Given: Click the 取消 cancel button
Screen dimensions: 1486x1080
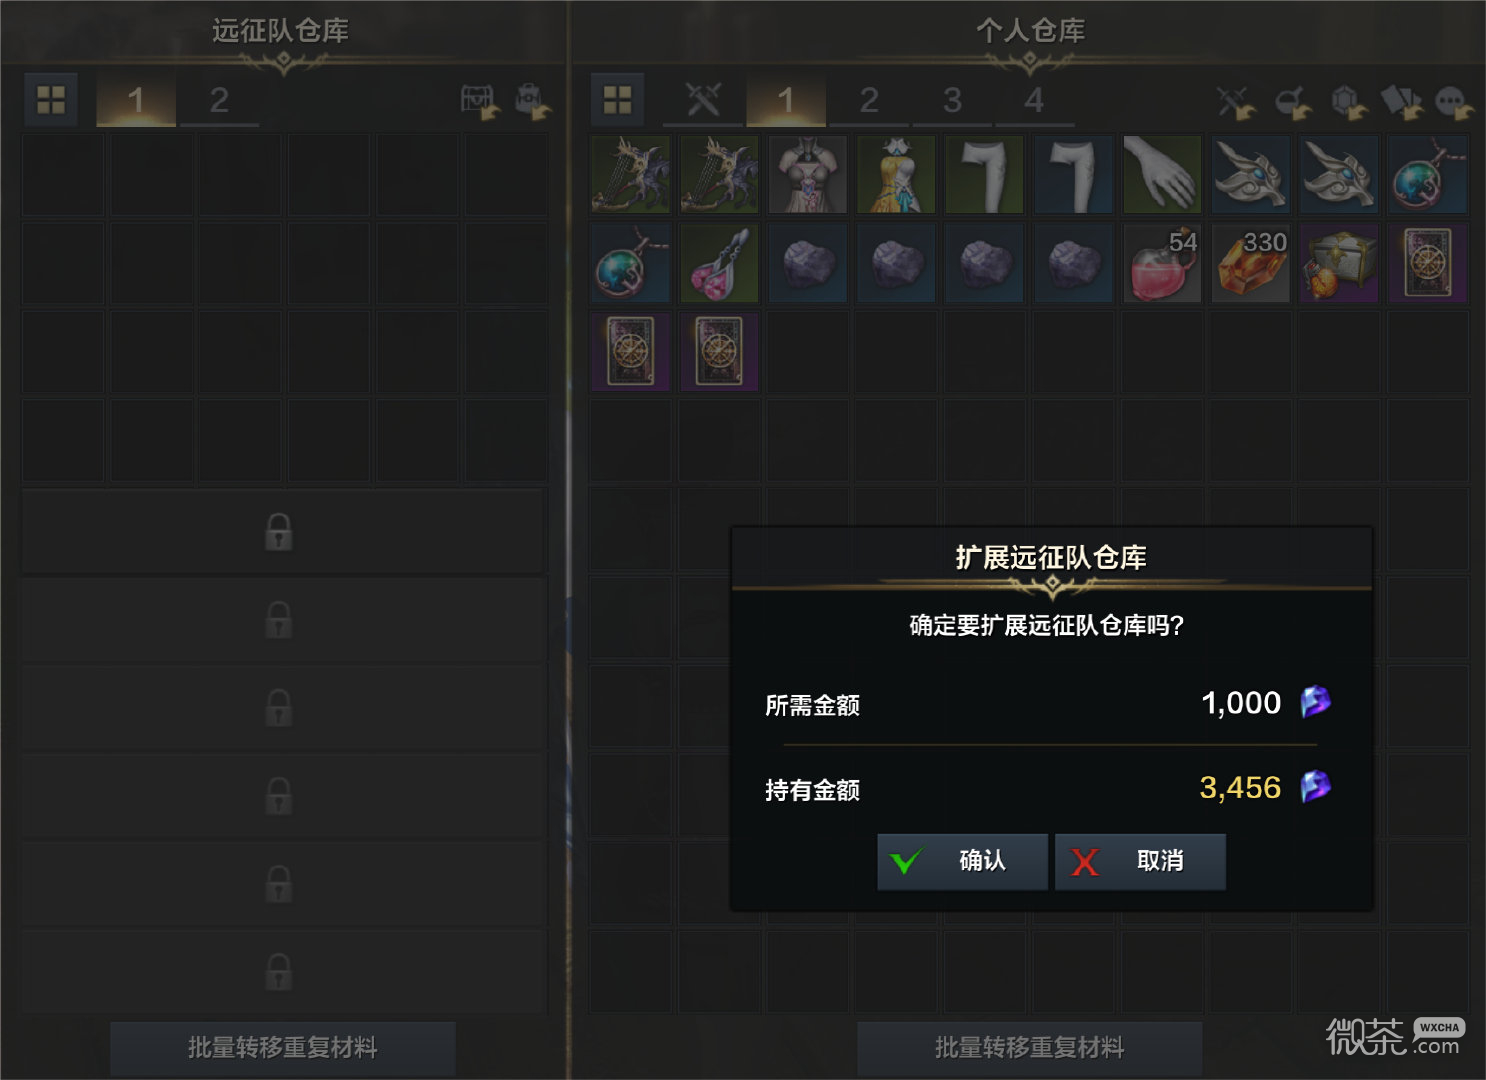Looking at the screenshot, I should (x=1140, y=861).
